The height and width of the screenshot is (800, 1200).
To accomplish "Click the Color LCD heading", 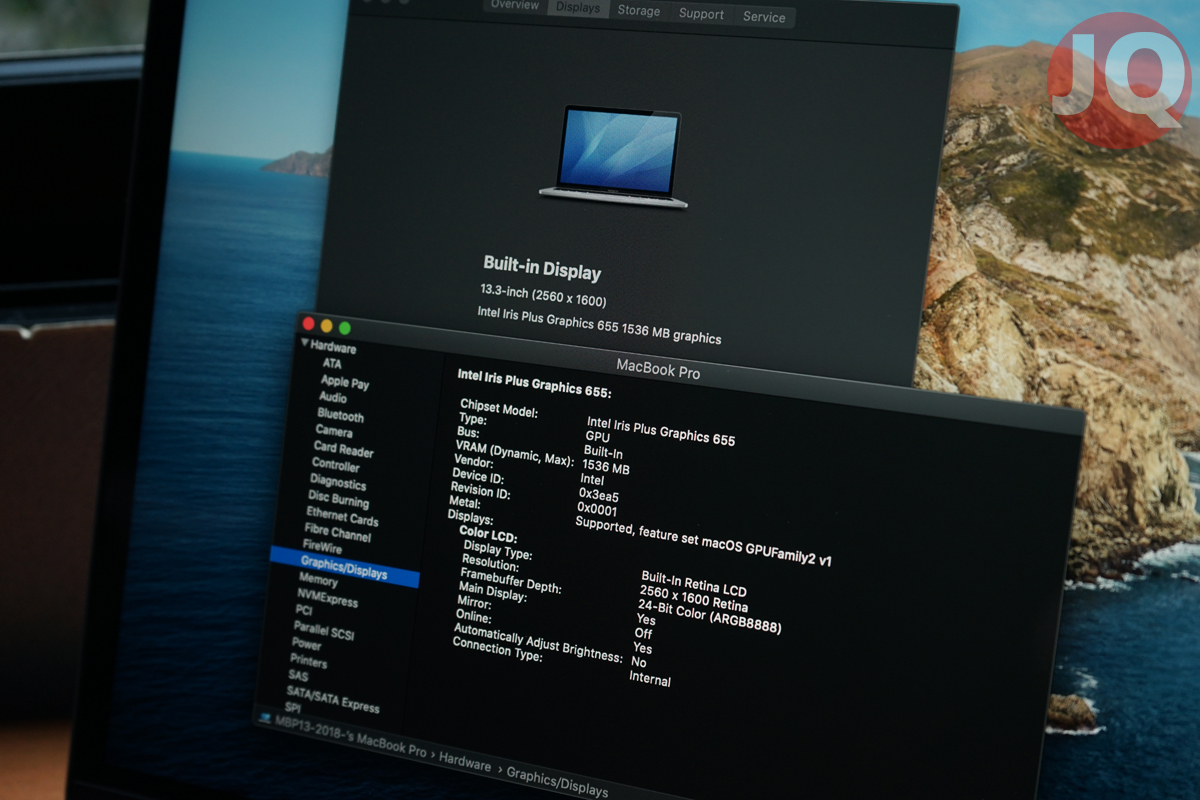I will (x=488, y=536).
